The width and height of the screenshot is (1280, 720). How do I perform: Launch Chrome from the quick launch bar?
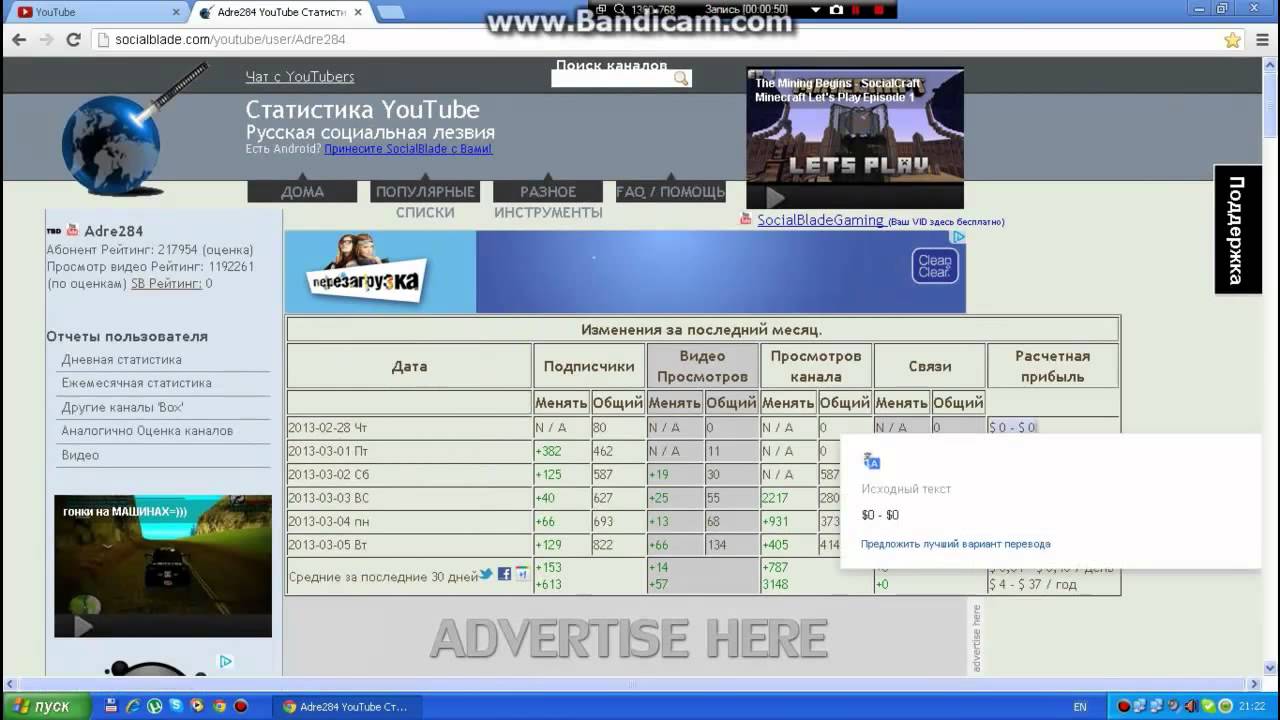click(x=219, y=706)
